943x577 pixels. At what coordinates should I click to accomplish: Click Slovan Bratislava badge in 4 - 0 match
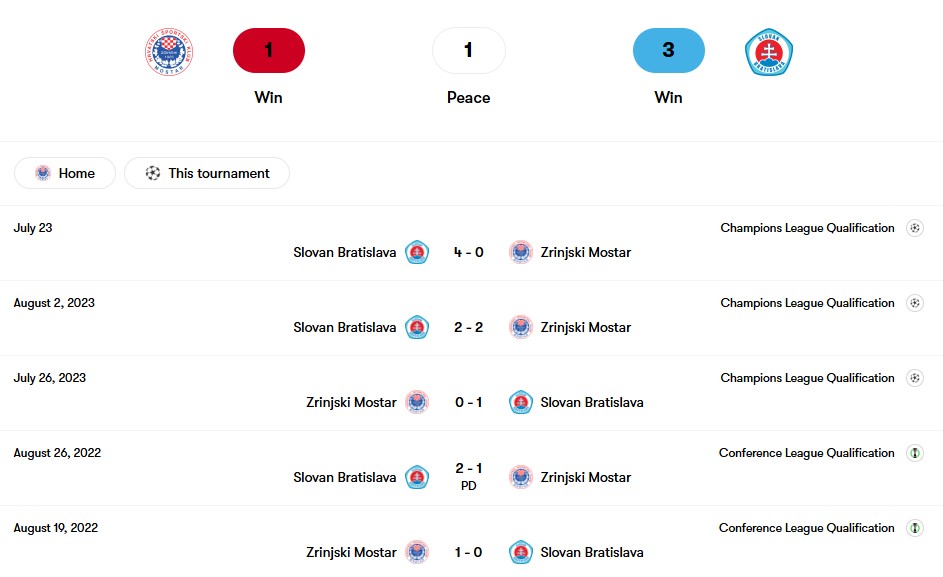pyautogui.click(x=417, y=252)
